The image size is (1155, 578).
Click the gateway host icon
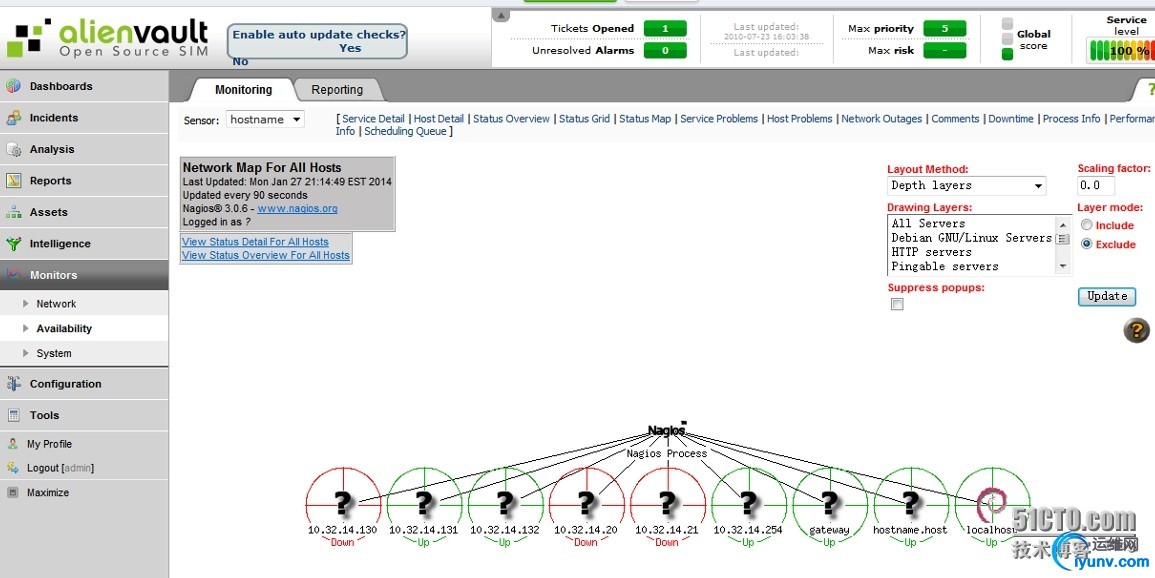tap(829, 503)
